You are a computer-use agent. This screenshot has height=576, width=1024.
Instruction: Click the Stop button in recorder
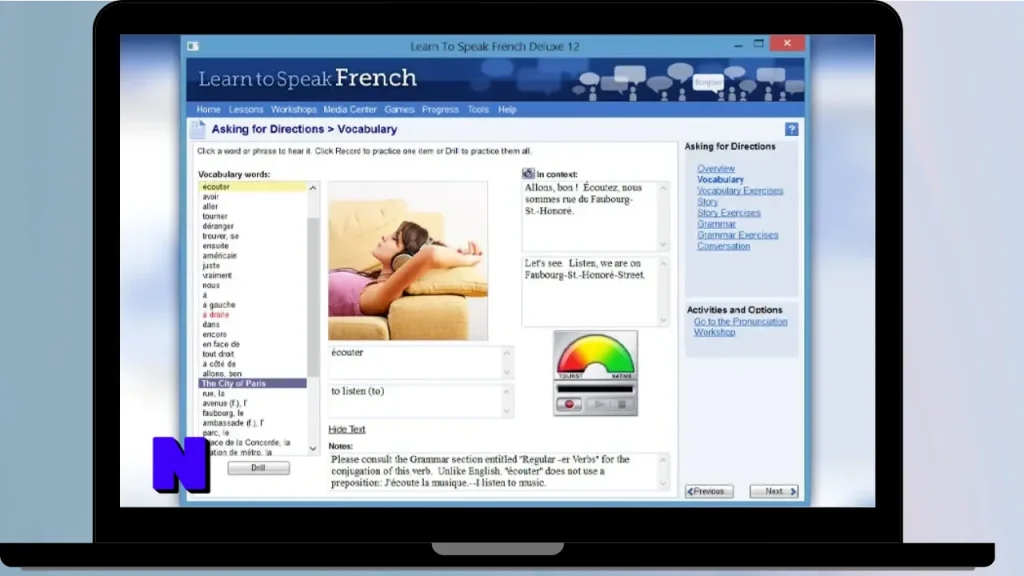click(x=622, y=405)
